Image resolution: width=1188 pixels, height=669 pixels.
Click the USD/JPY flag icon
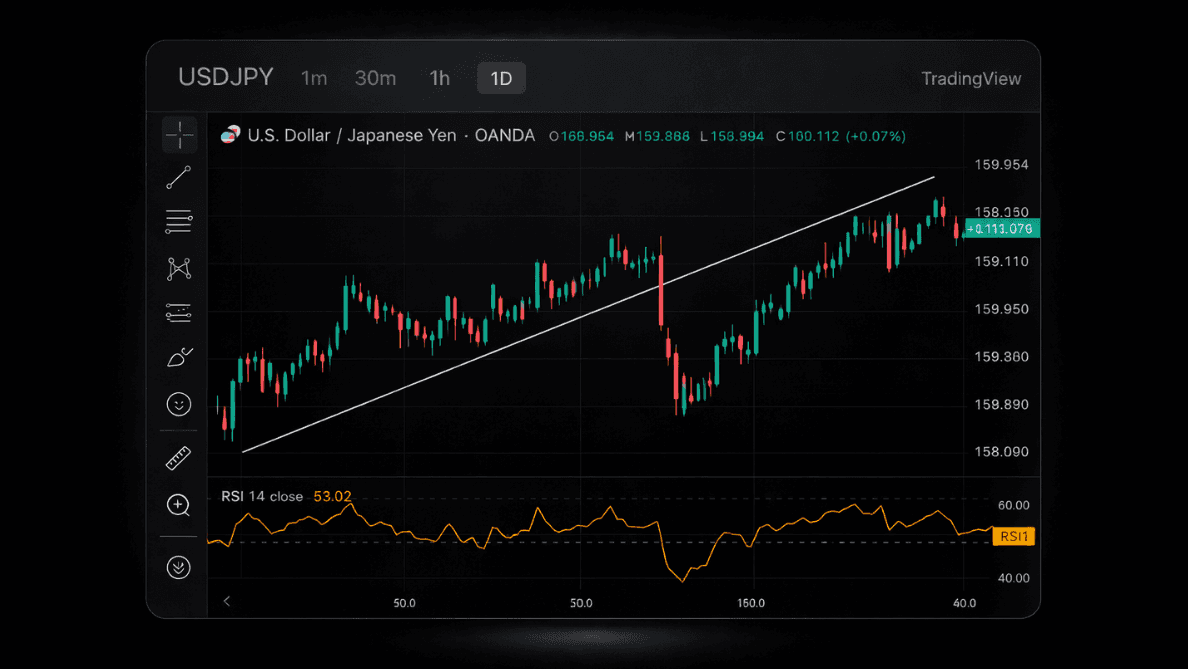pyautogui.click(x=230, y=135)
